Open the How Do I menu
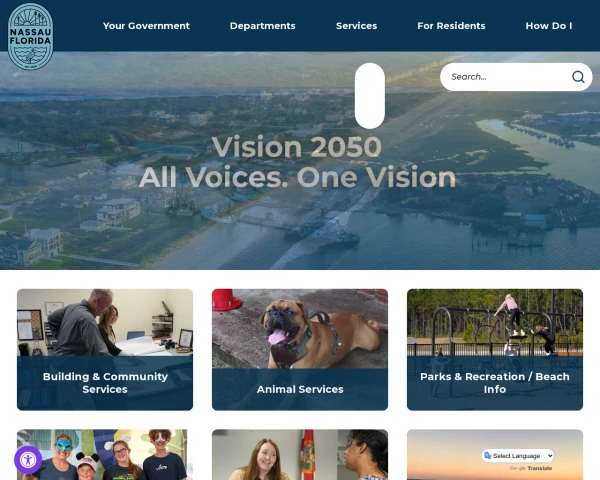Viewport: 600px width, 480px height. 549,26
